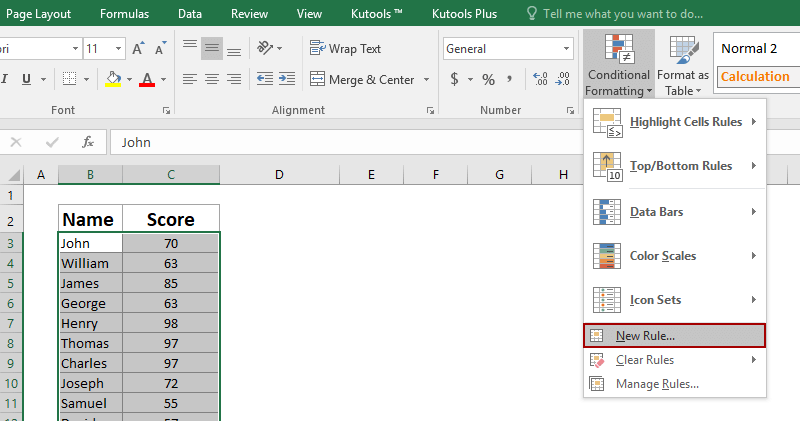This screenshot has height=421, width=800.
Task: Click the Percent Style icon
Action: pos(488,79)
